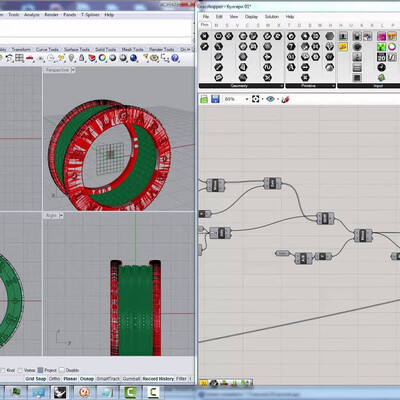The height and width of the screenshot is (400, 400).
Task: Open the Rhino Analyze menu
Action: tap(32, 15)
